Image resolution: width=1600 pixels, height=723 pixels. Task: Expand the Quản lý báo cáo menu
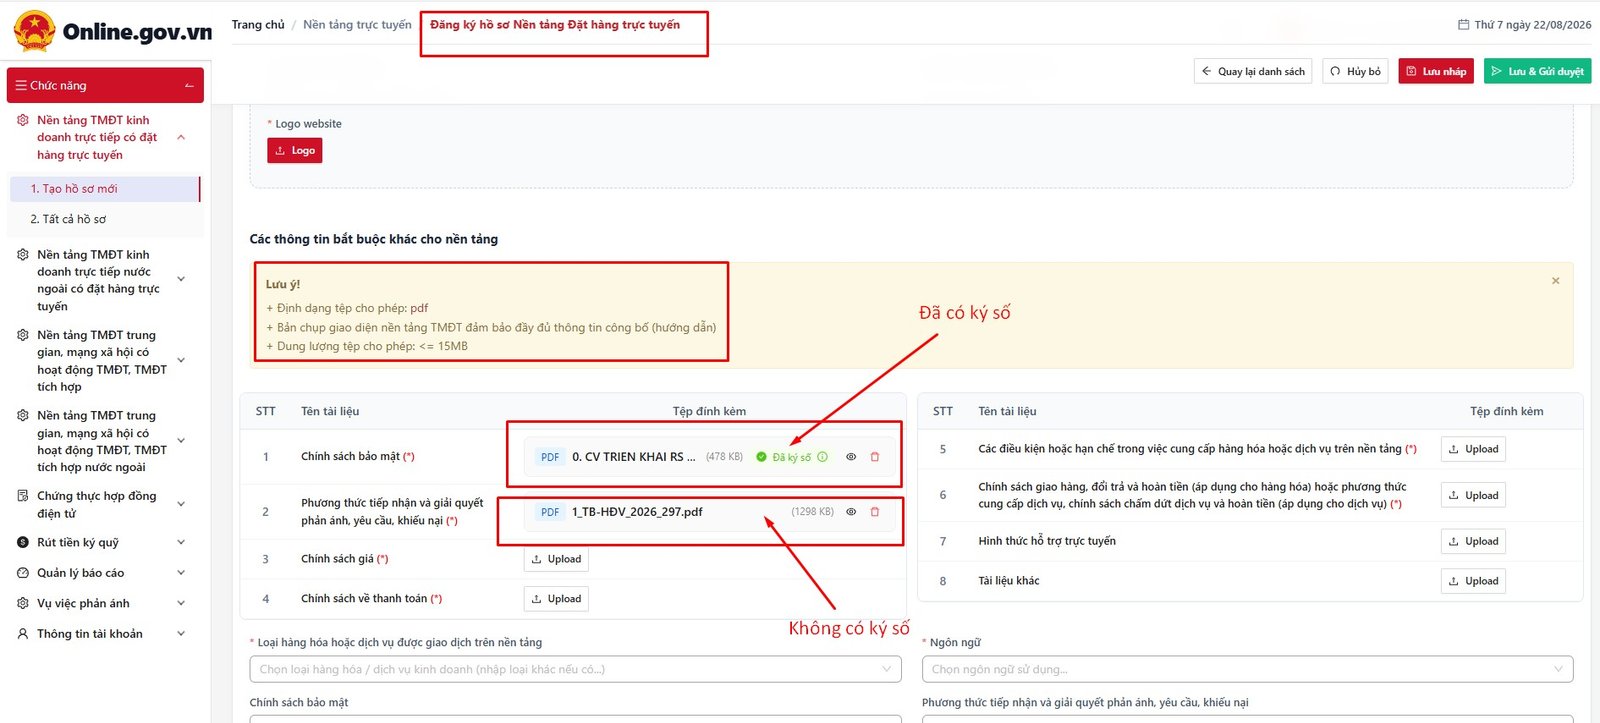[181, 573]
